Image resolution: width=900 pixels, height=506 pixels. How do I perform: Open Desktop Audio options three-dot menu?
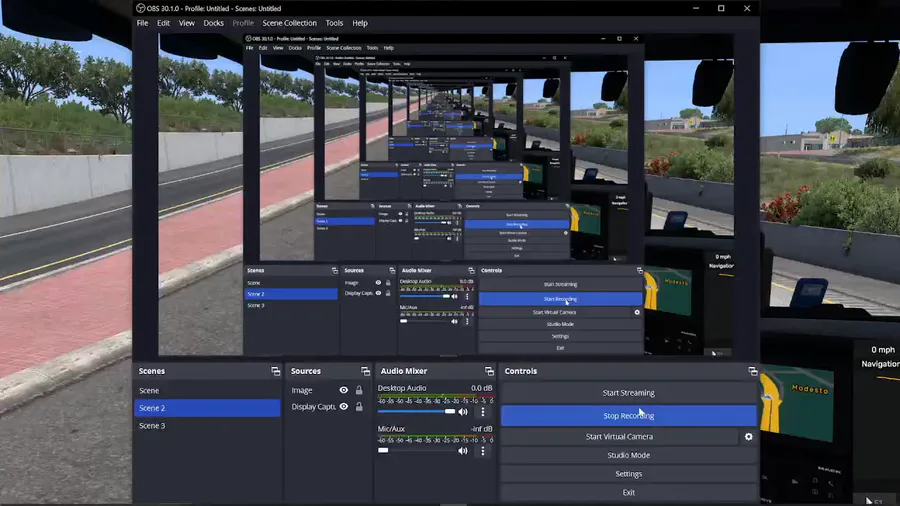[x=483, y=412]
